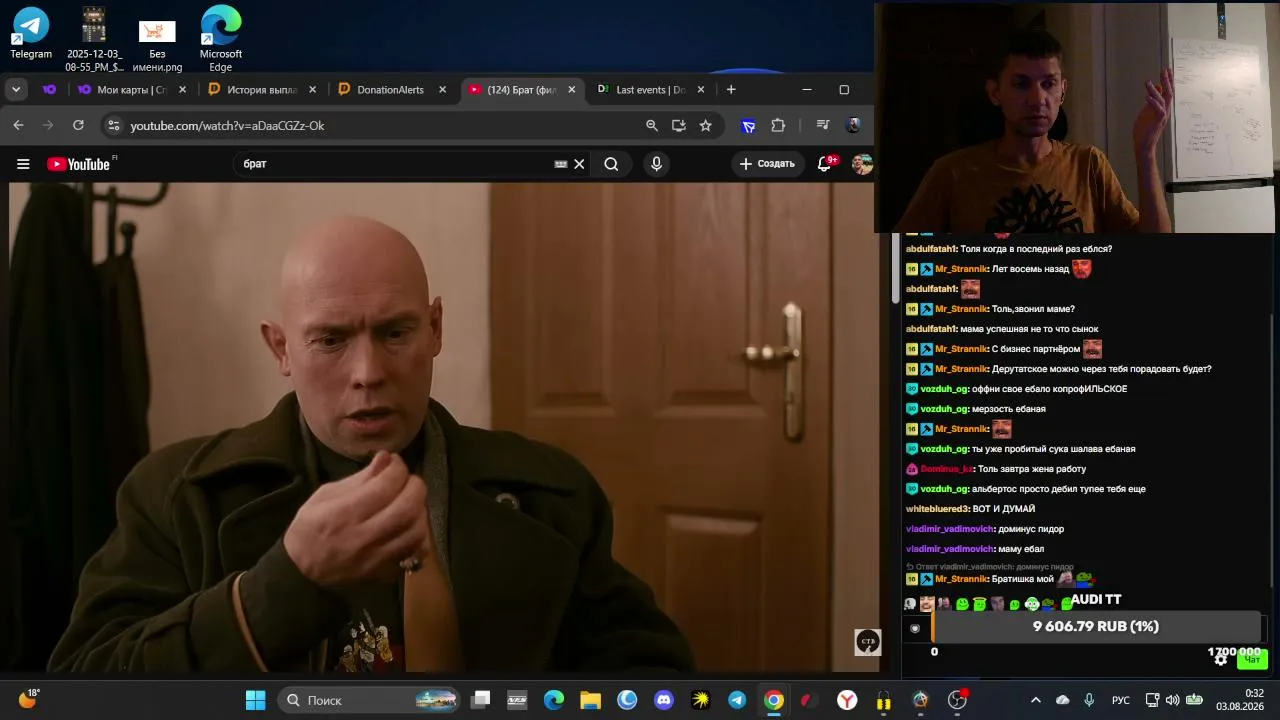Open the 2025-12-03 desktop file
This screenshot has height=720, width=1280.
94,40
